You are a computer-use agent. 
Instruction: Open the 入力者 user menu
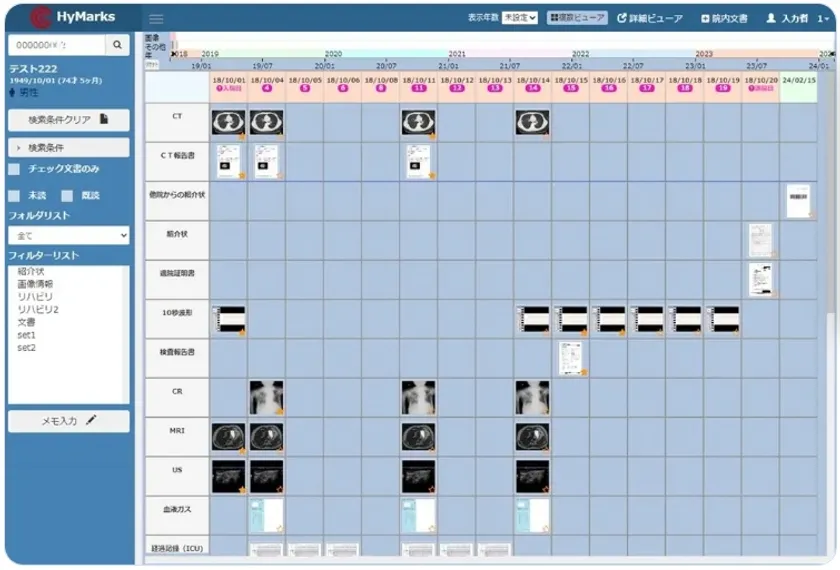[797, 18]
